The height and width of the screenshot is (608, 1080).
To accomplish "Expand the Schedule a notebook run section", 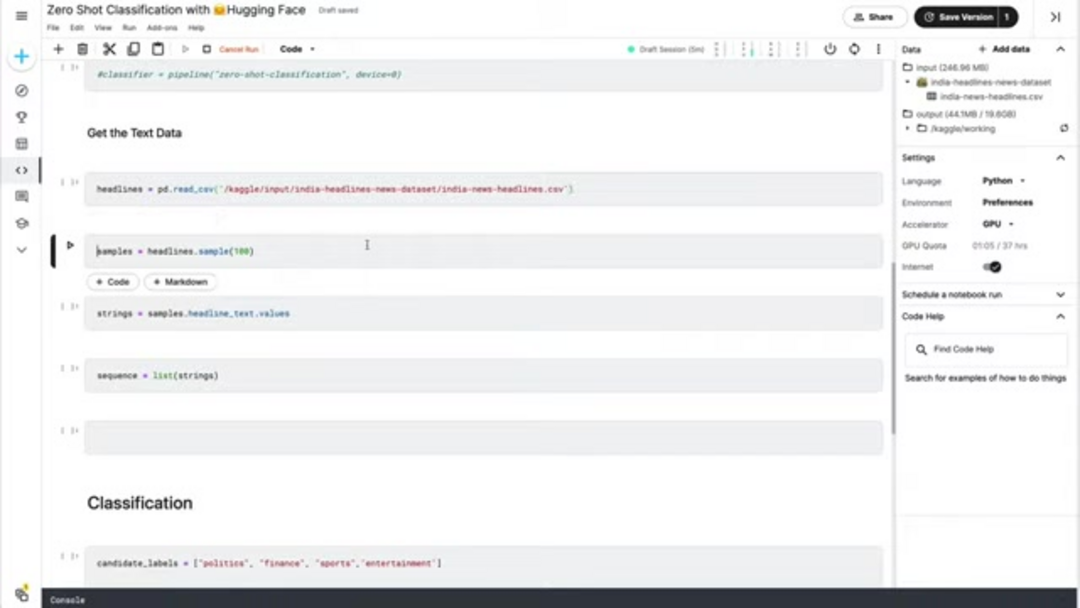I will (1060, 295).
